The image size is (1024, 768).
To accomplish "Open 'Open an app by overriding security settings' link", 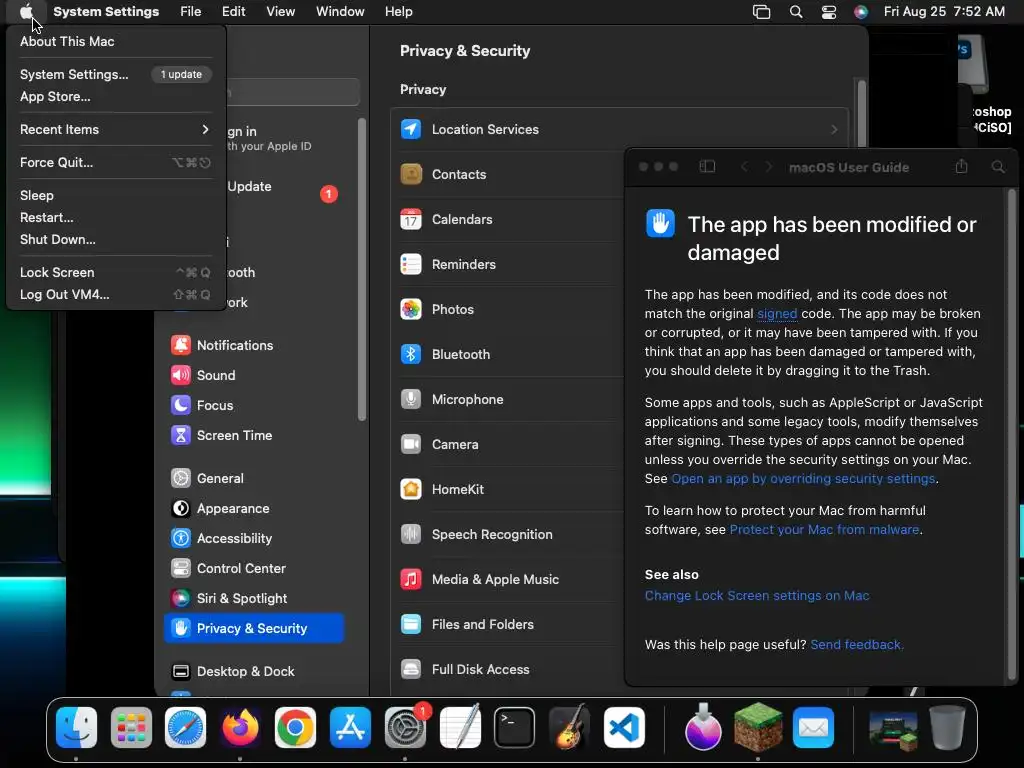I will [803, 479].
